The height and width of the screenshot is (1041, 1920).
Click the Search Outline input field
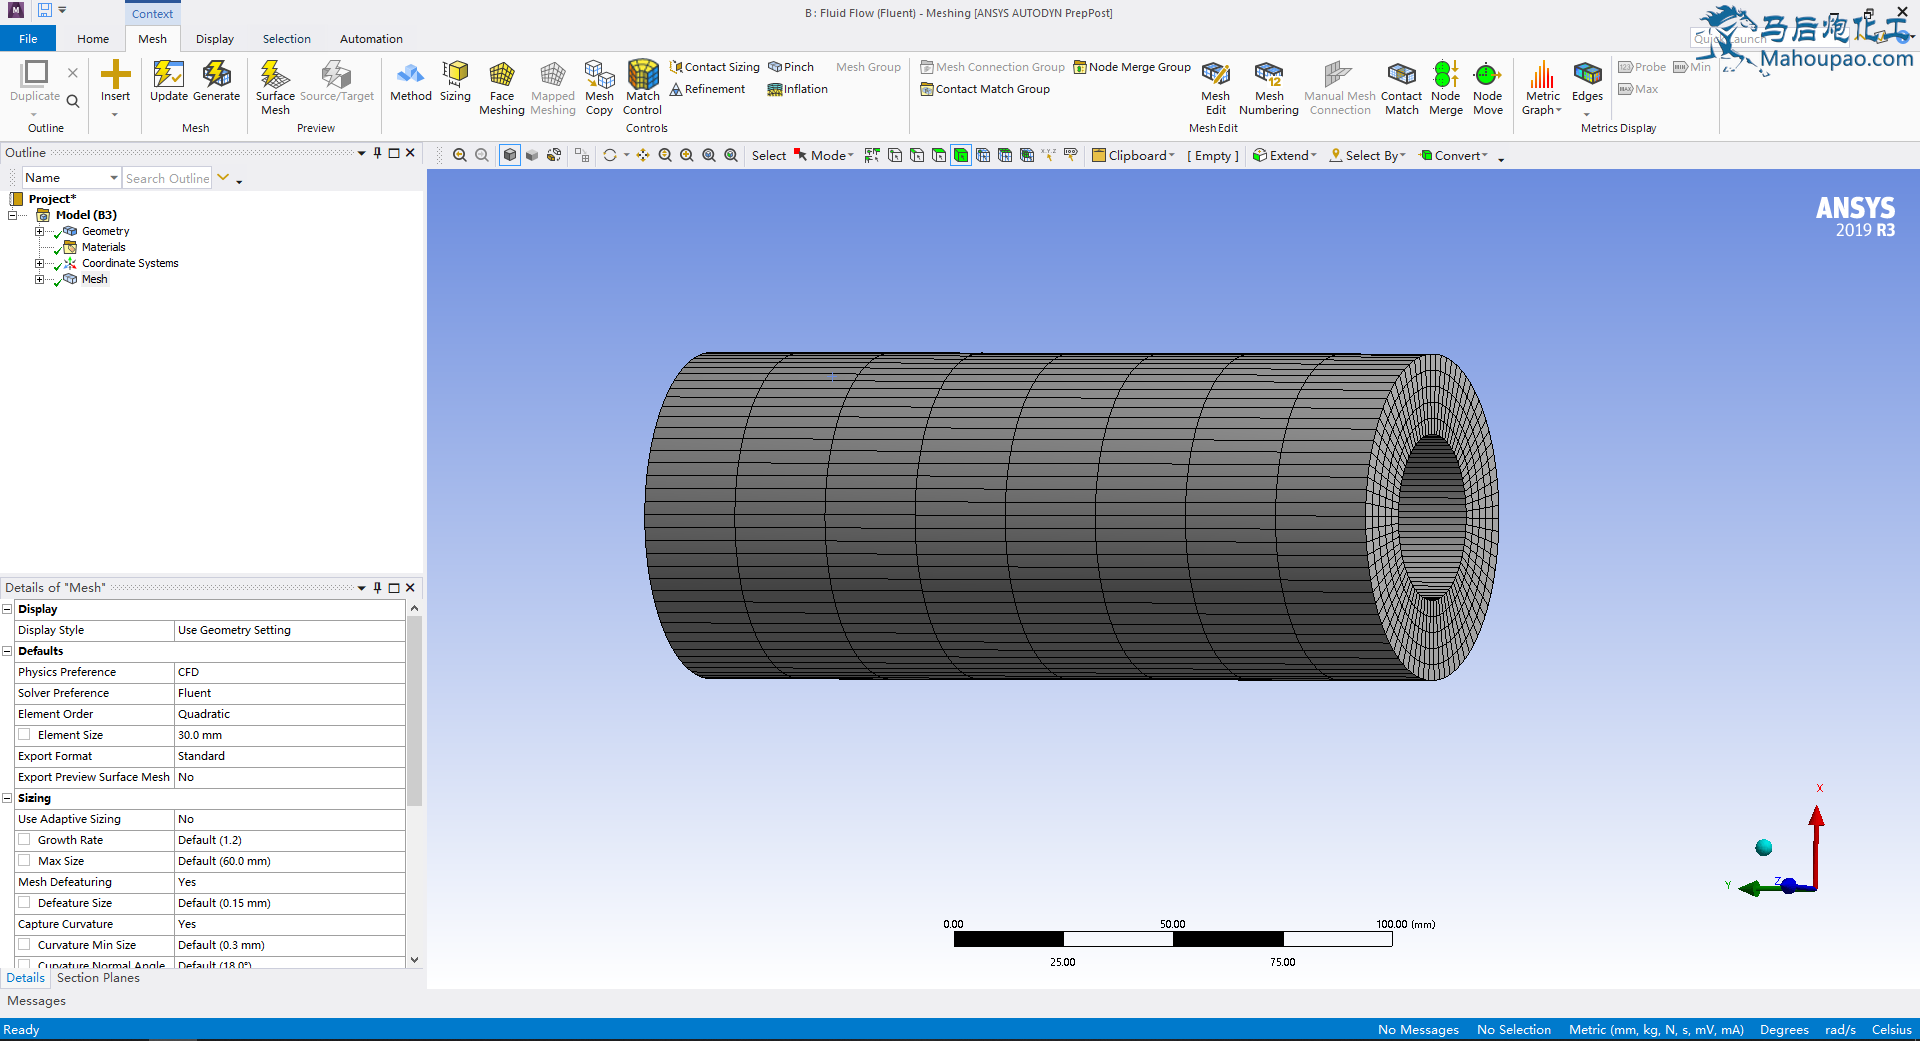[167, 178]
